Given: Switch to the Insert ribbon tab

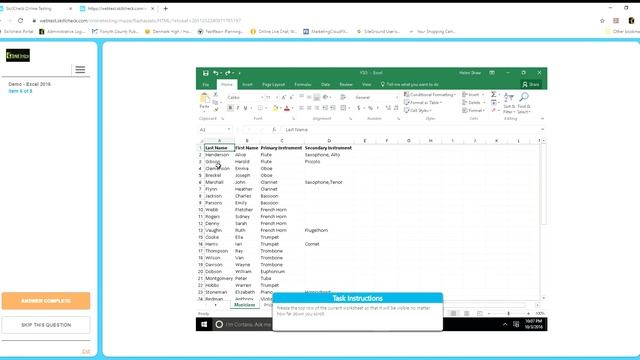Looking at the screenshot, I should click(x=247, y=84).
